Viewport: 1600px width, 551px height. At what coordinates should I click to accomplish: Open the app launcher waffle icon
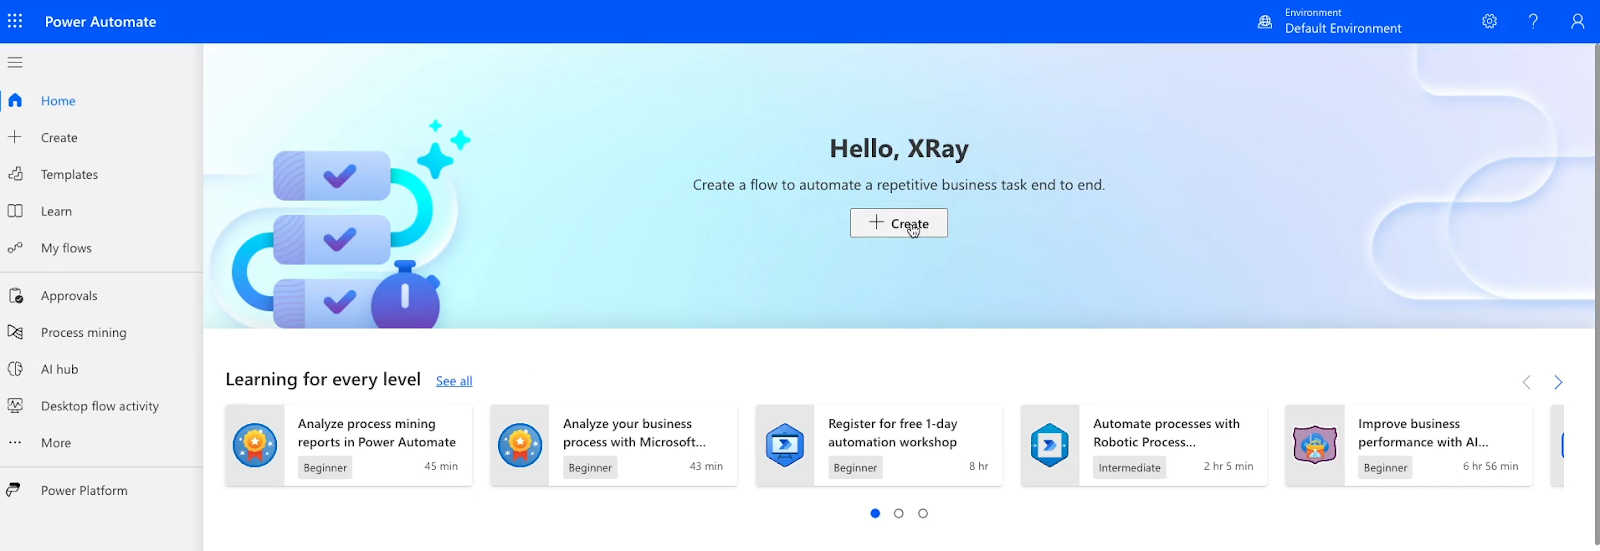pos(15,21)
